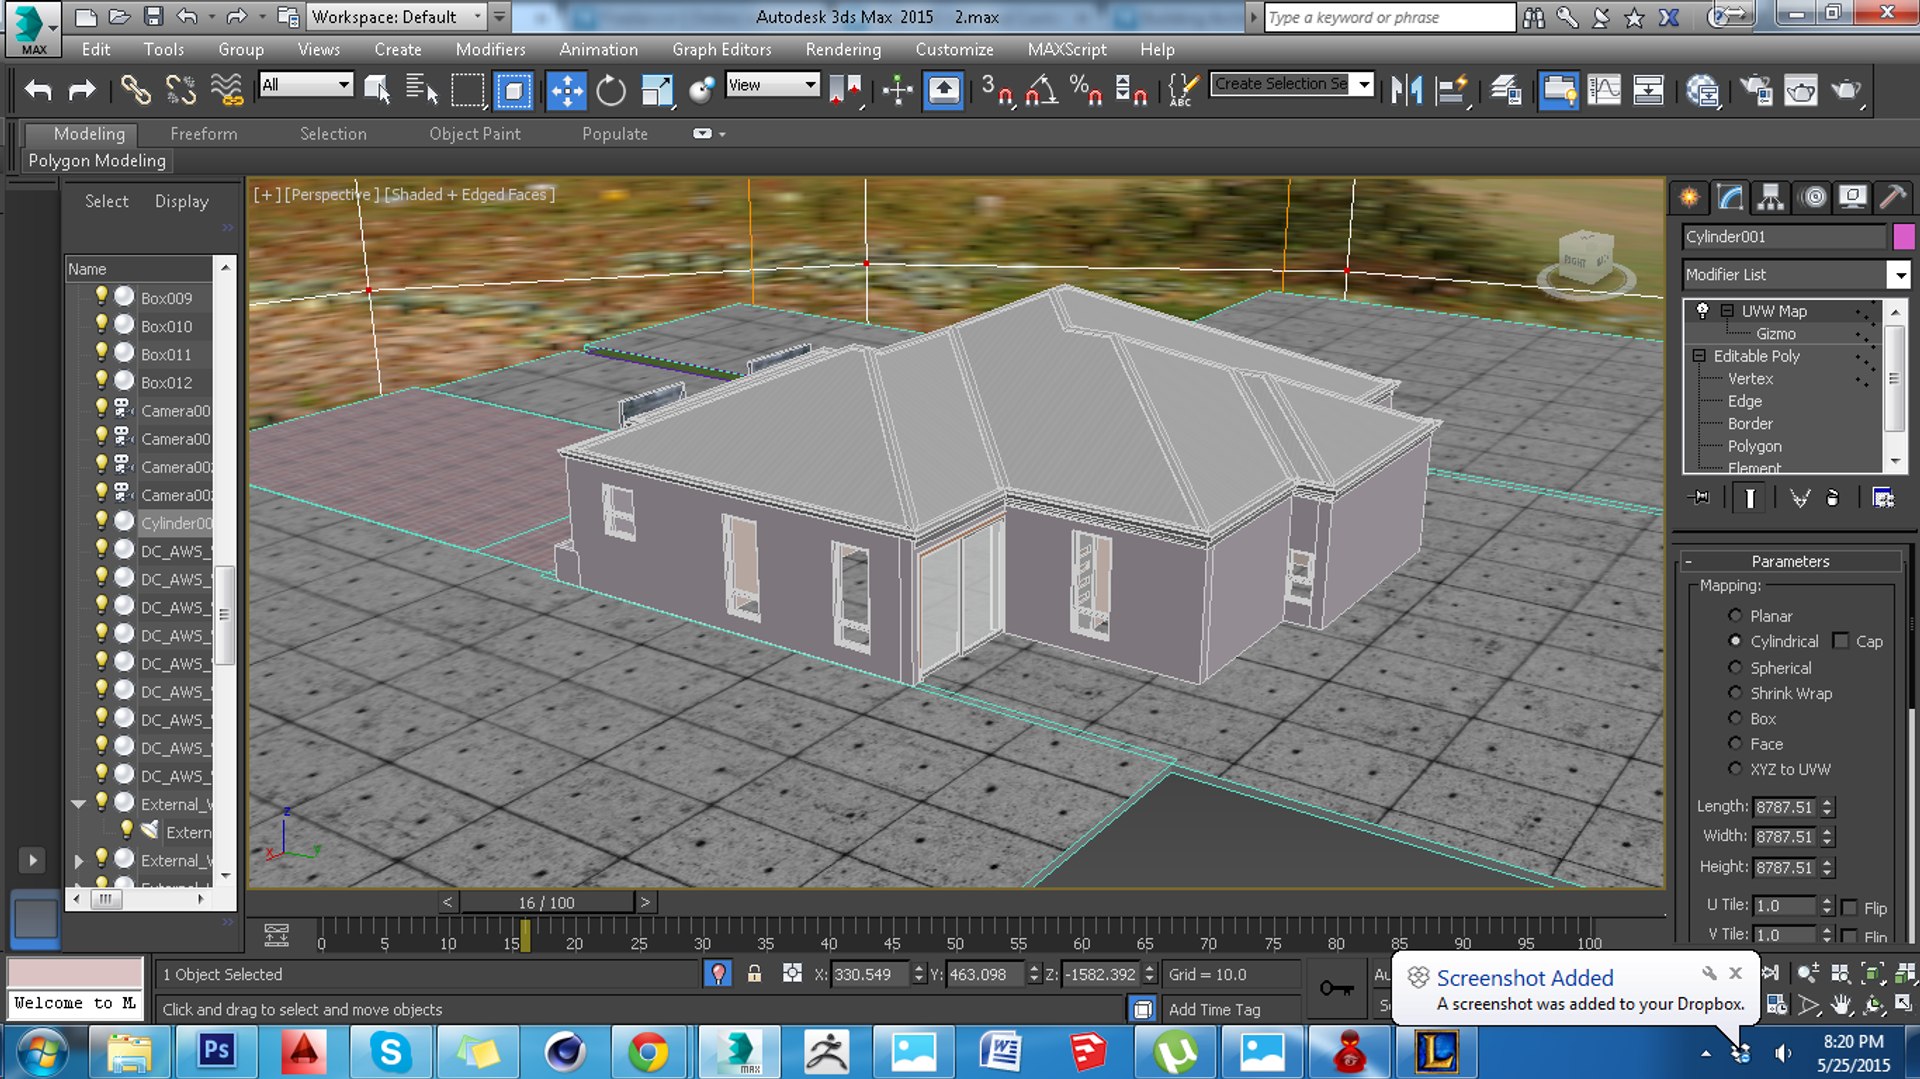
Task: Click the Pin Stack icon
Action: coord(1699,497)
